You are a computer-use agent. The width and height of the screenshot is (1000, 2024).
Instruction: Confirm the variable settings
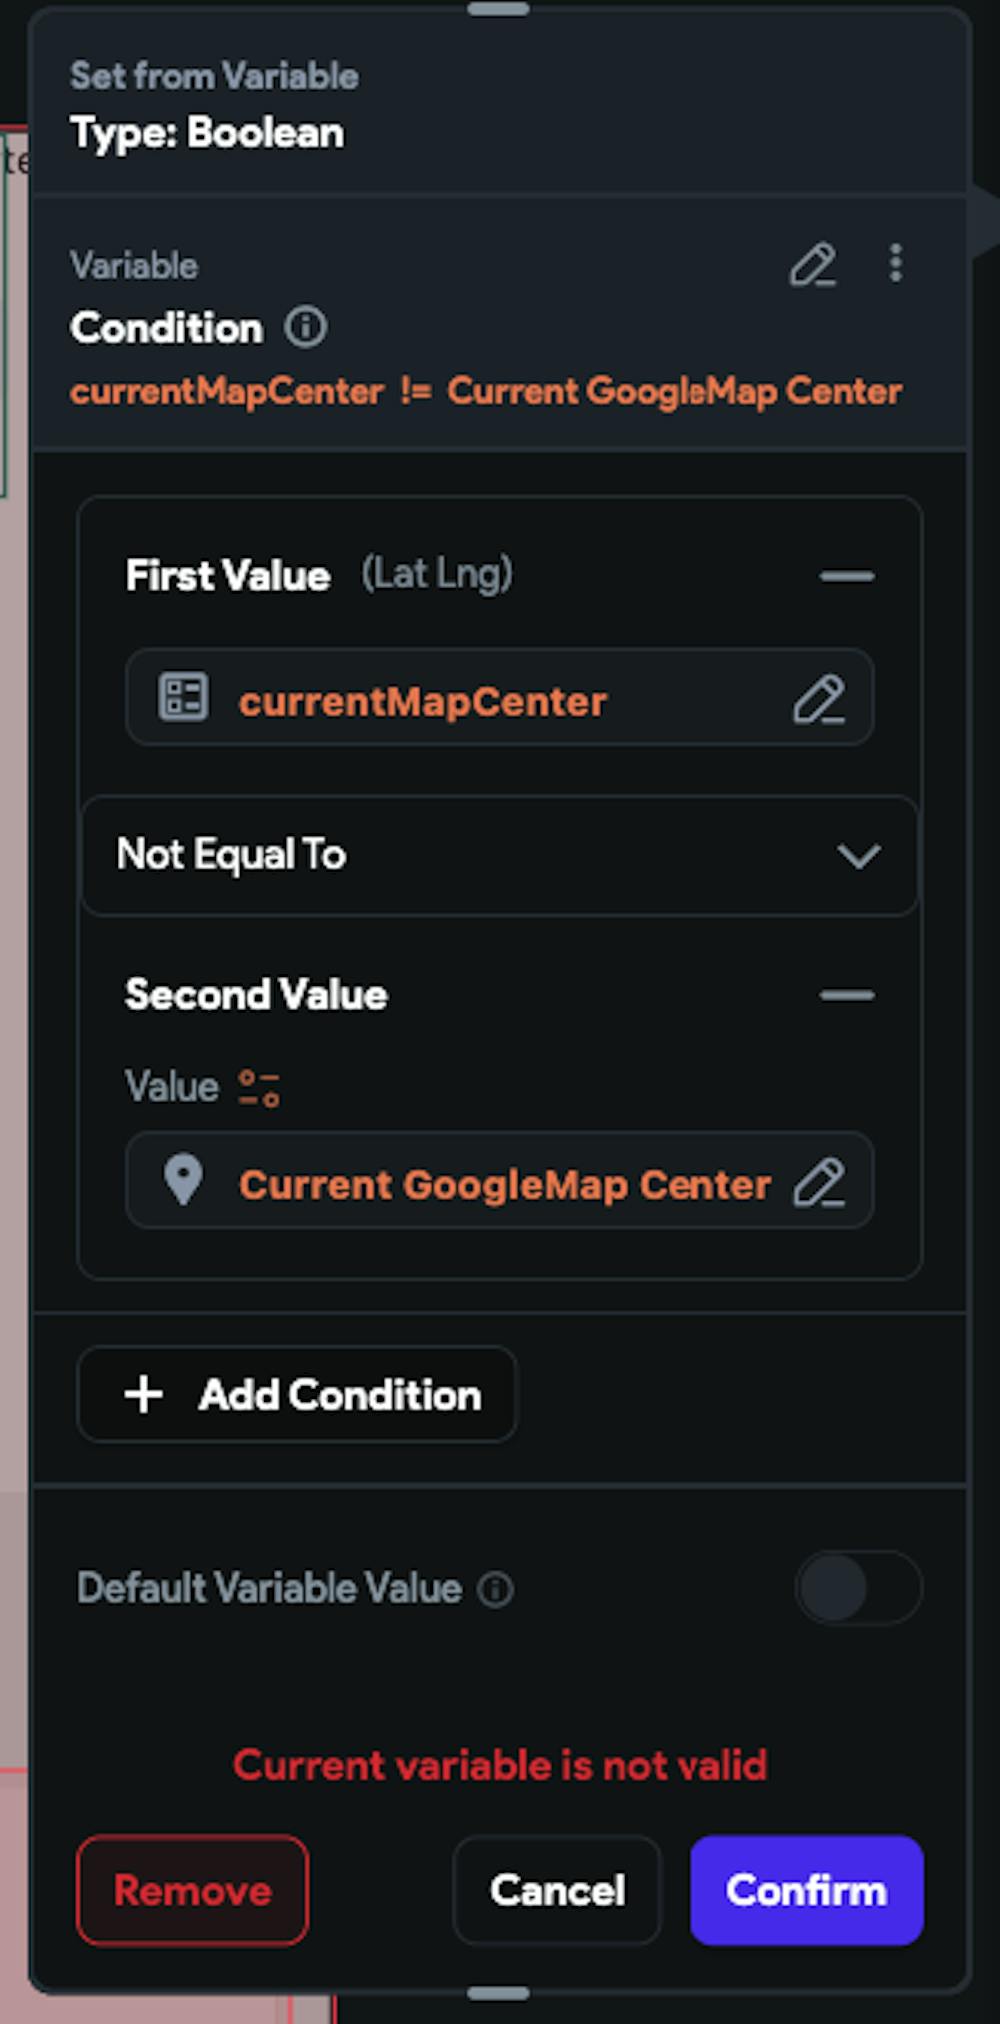point(806,1890)
